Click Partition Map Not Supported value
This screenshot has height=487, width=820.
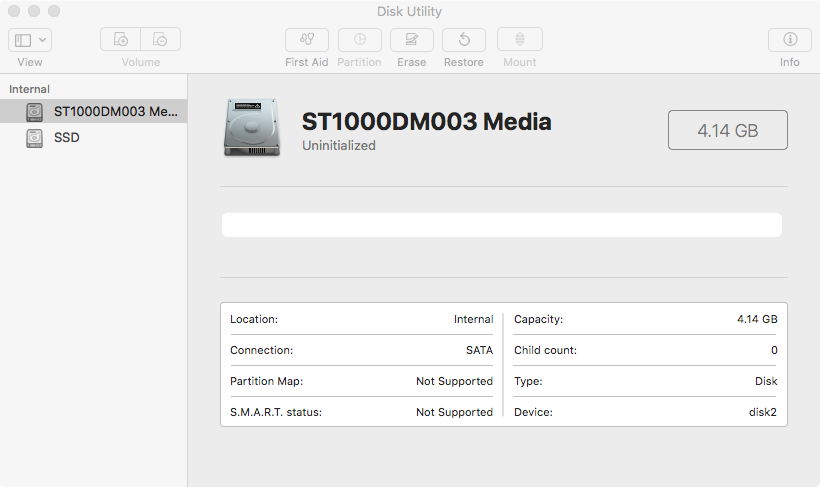(454, 381)
